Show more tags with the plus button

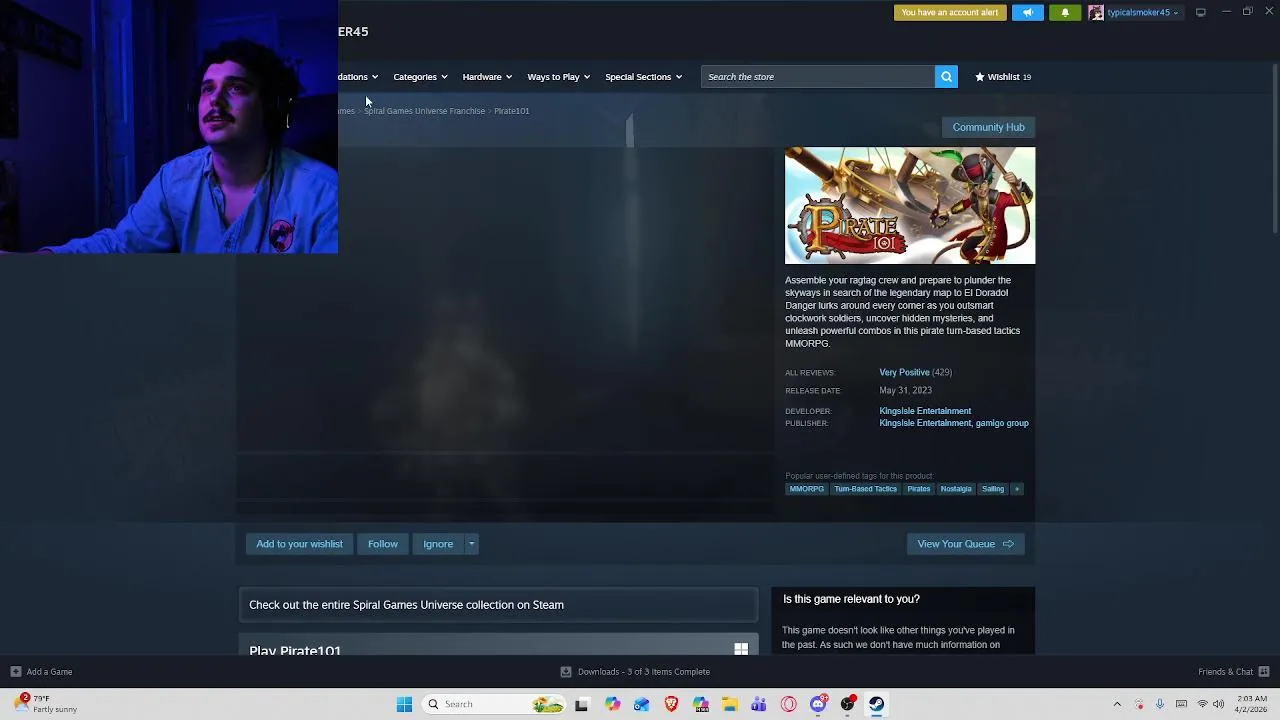point(1017,489)
